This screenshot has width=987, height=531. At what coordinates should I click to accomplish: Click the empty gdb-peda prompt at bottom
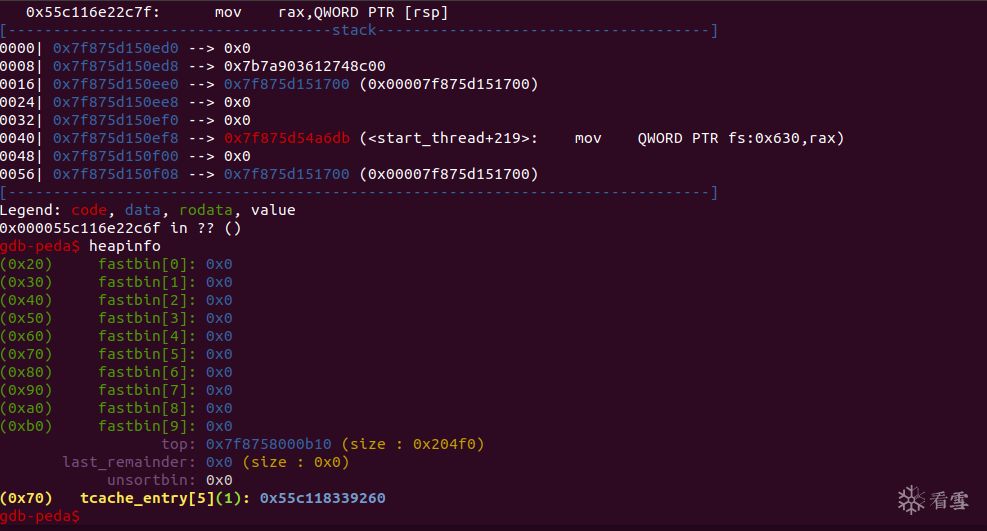[x=40, y=516]
